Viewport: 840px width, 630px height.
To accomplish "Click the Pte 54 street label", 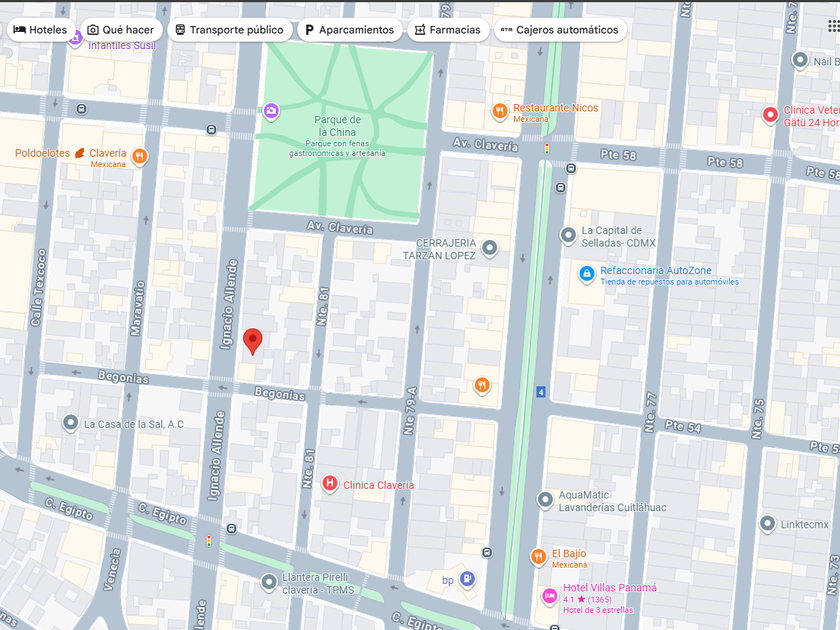I will pos(683,426).
